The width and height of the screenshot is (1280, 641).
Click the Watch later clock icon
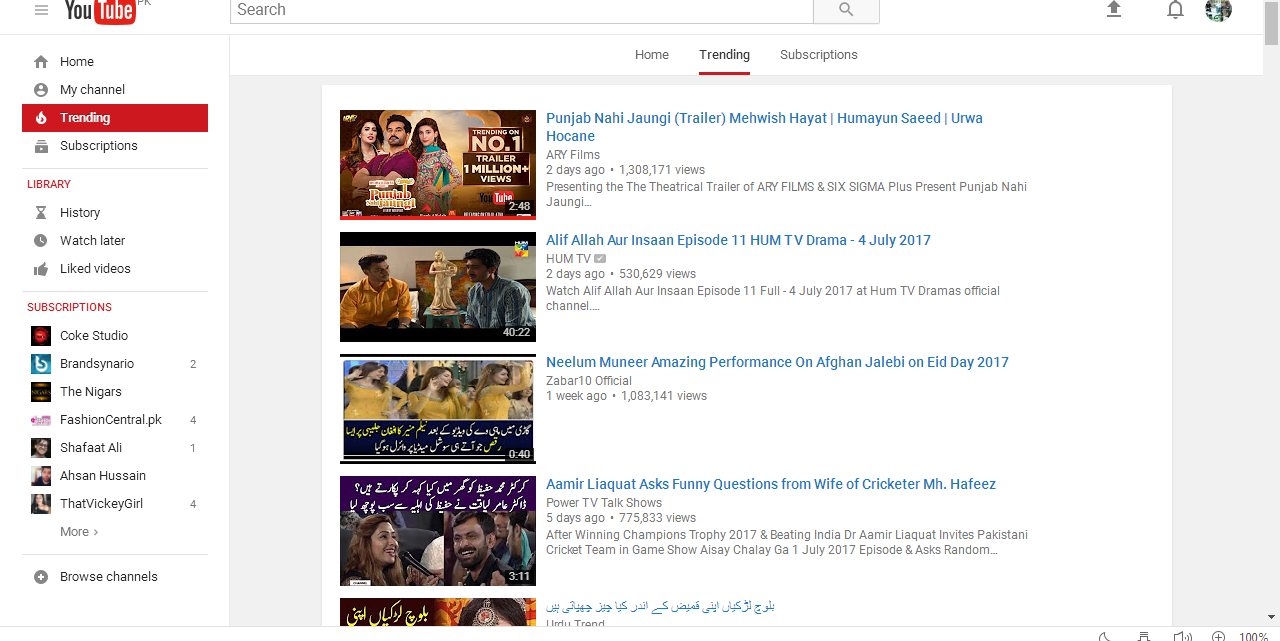coord(41,241)
